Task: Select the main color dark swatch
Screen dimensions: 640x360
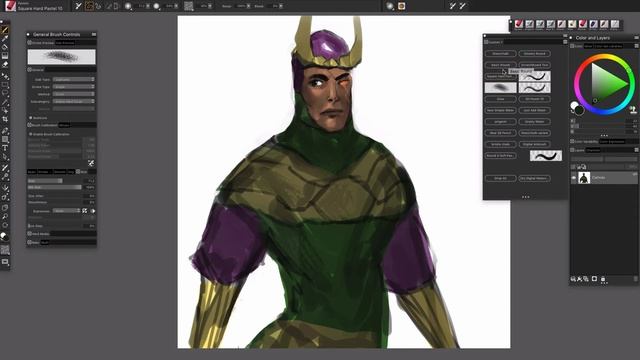Action: [x=579, y=110]
